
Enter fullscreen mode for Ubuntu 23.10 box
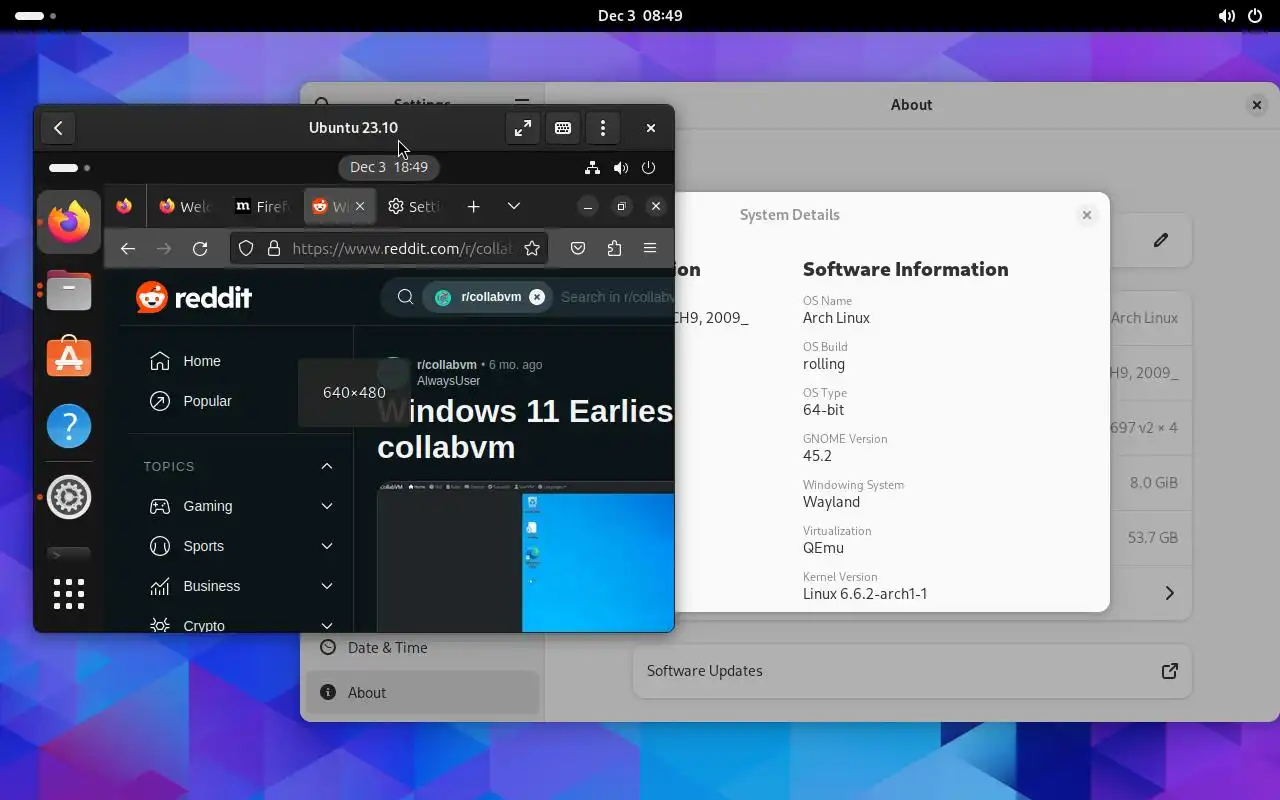point(523,128)
